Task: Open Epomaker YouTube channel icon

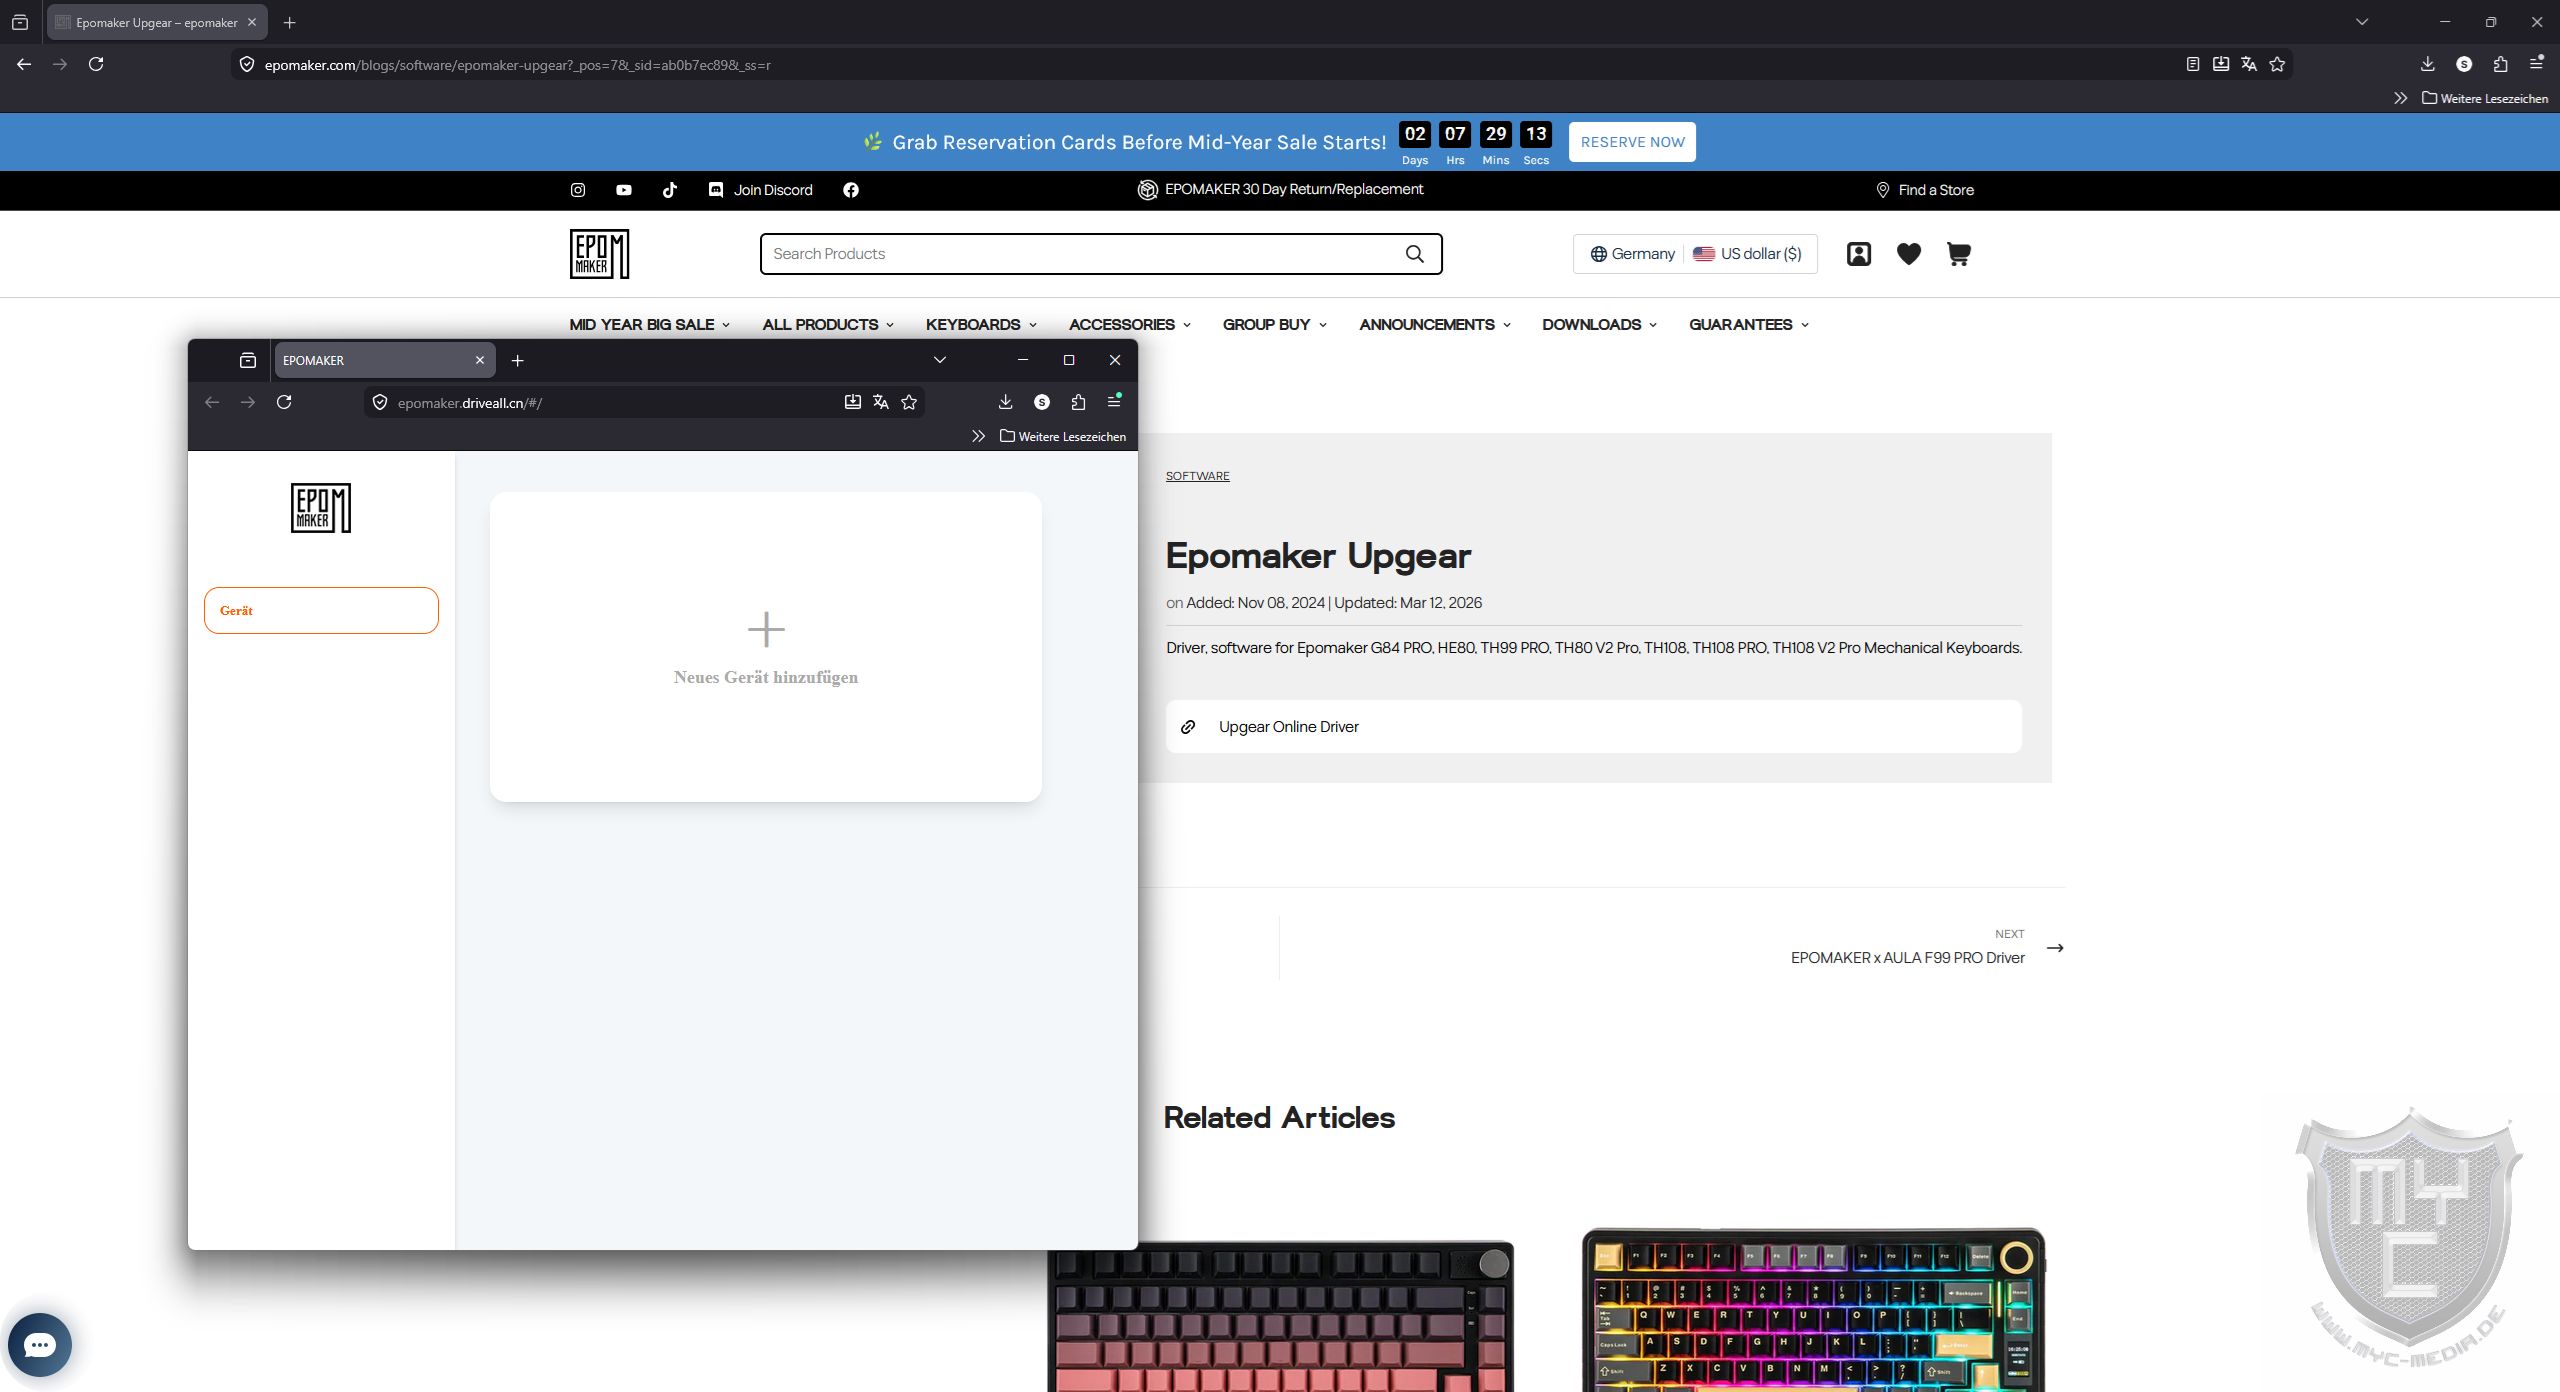Action: pos(624,190)
